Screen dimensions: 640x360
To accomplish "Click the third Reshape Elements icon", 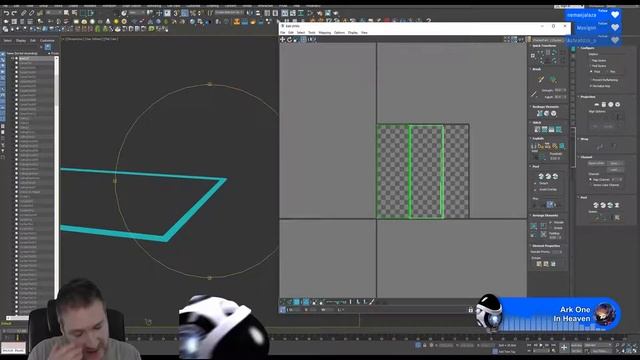I will (x=553, y=113).
